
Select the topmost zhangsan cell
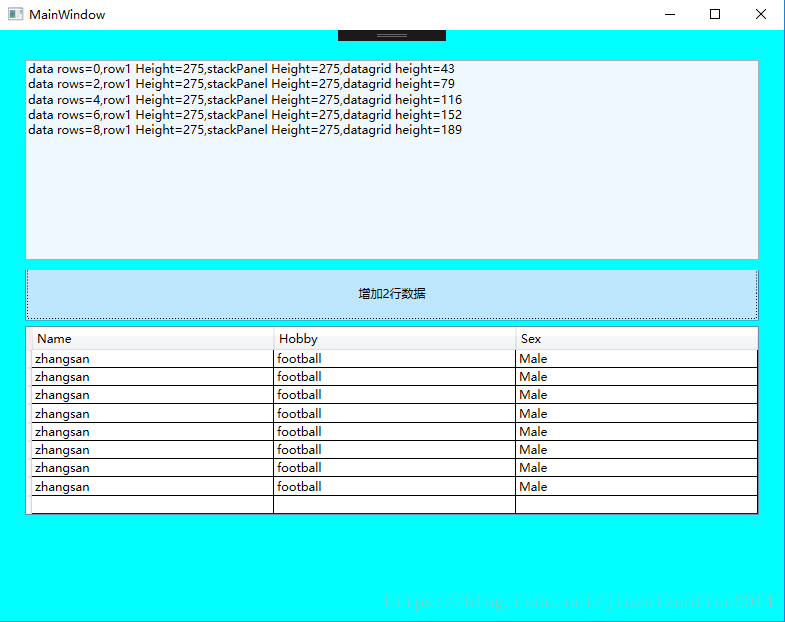pyautogui.click(x=153, y=359)
